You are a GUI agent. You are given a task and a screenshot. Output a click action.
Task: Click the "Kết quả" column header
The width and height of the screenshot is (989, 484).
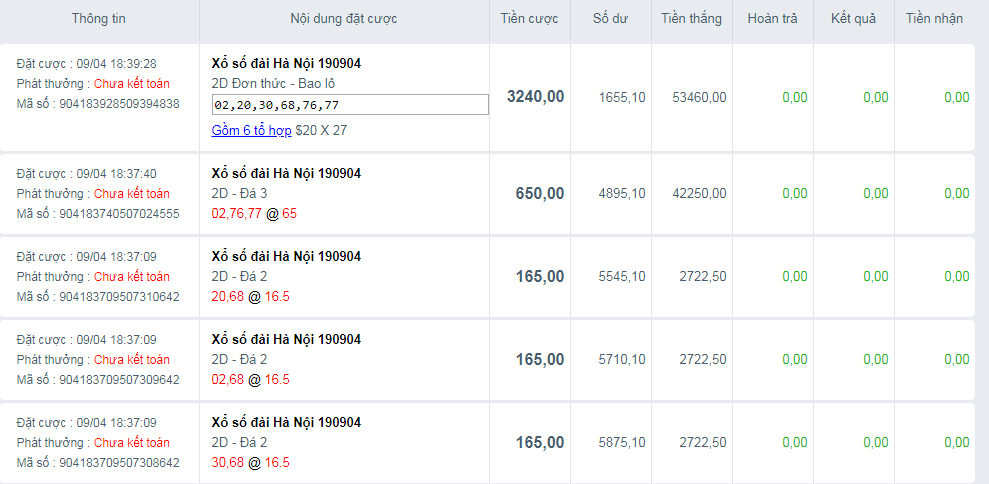(x=846, y=19)
